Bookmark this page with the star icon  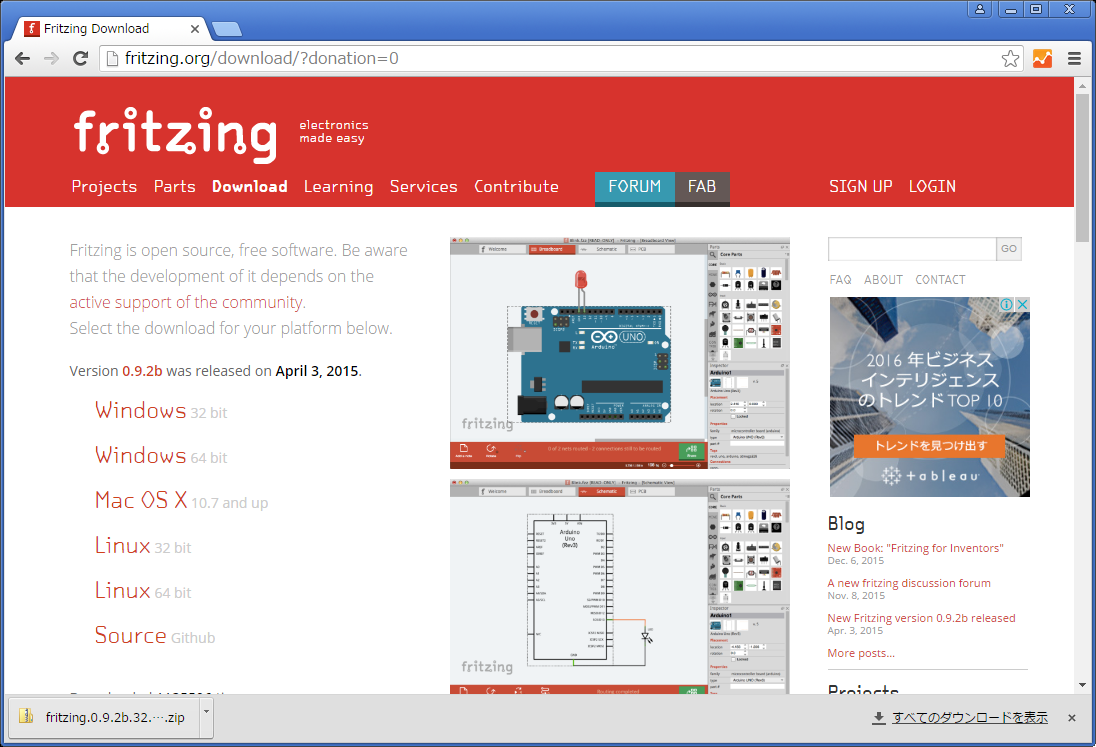pos(1010,59)
